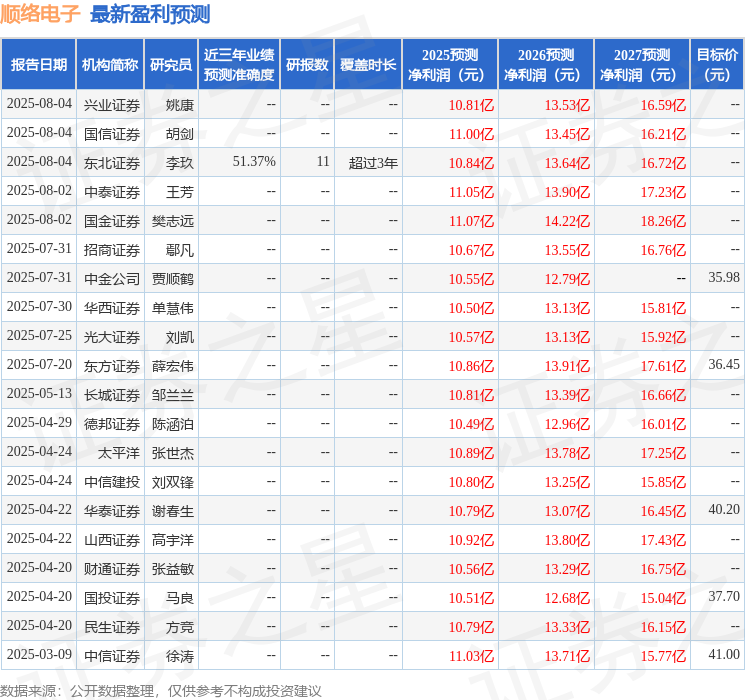745x700 pixels.
Task: Click 2027 forecast 15.04亿
Action: pyautogui.click(x=663, y=598)
